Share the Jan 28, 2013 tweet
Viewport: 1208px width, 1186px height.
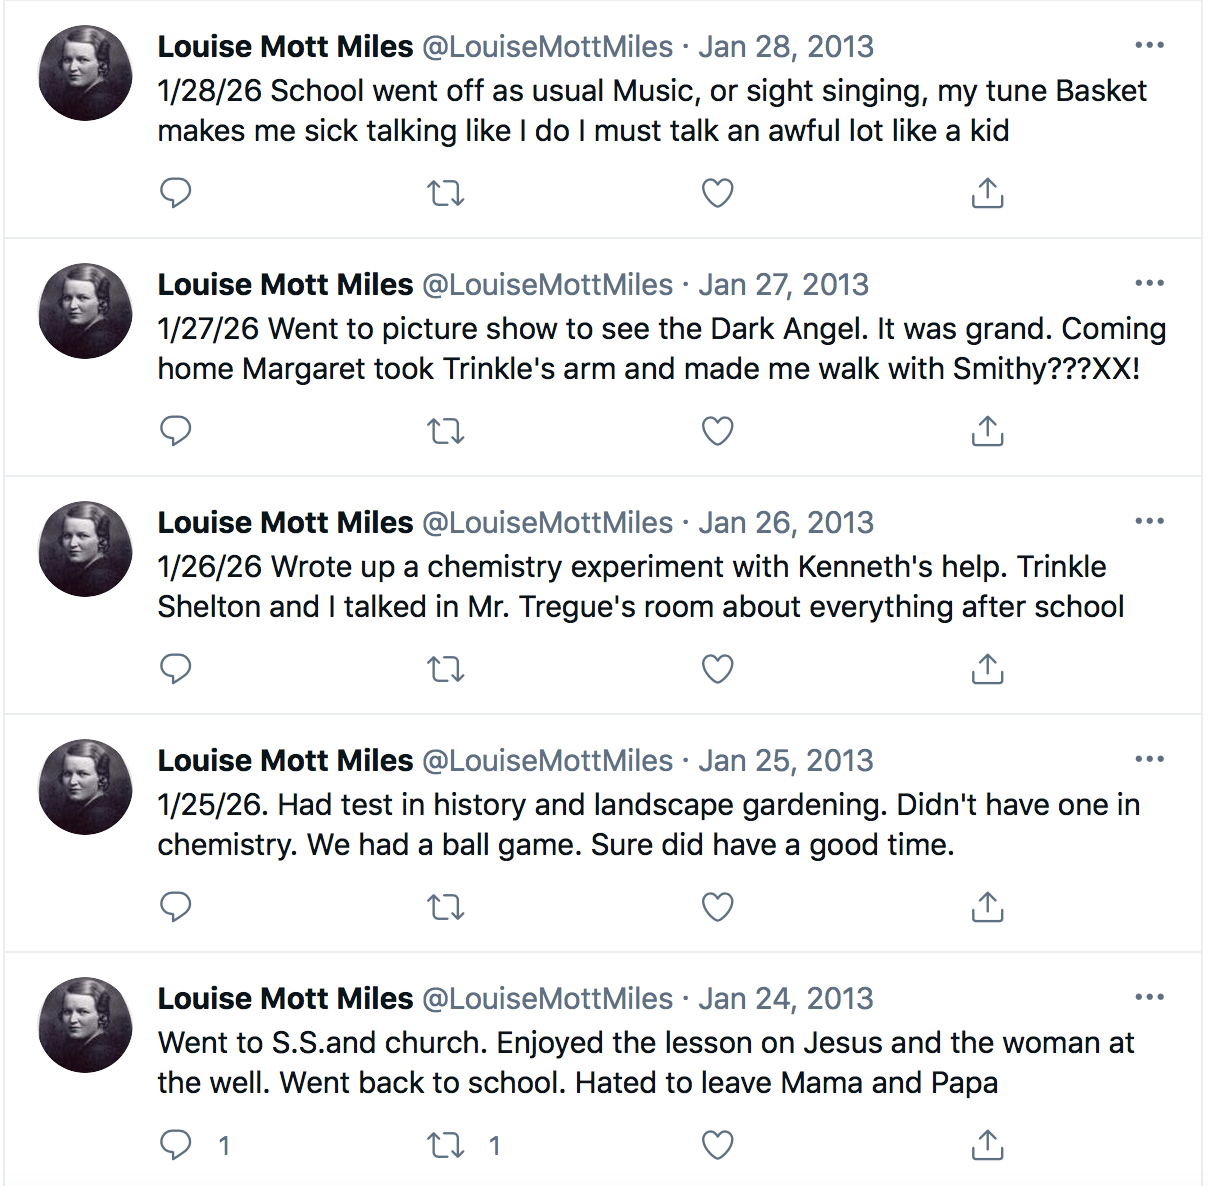pyautogui.click(x=987, y=192)
